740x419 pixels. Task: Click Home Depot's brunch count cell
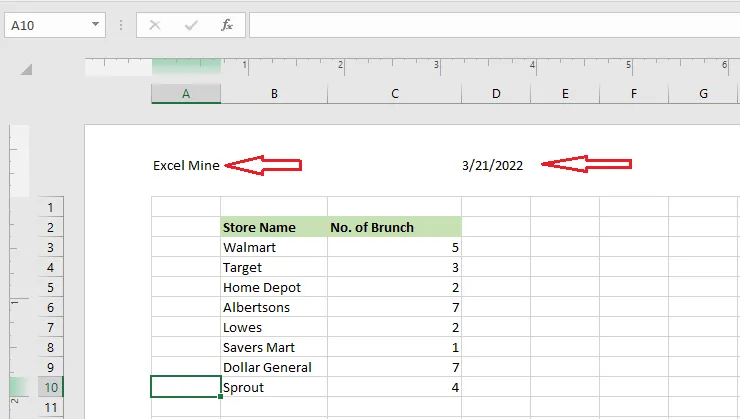click(394, 287)
